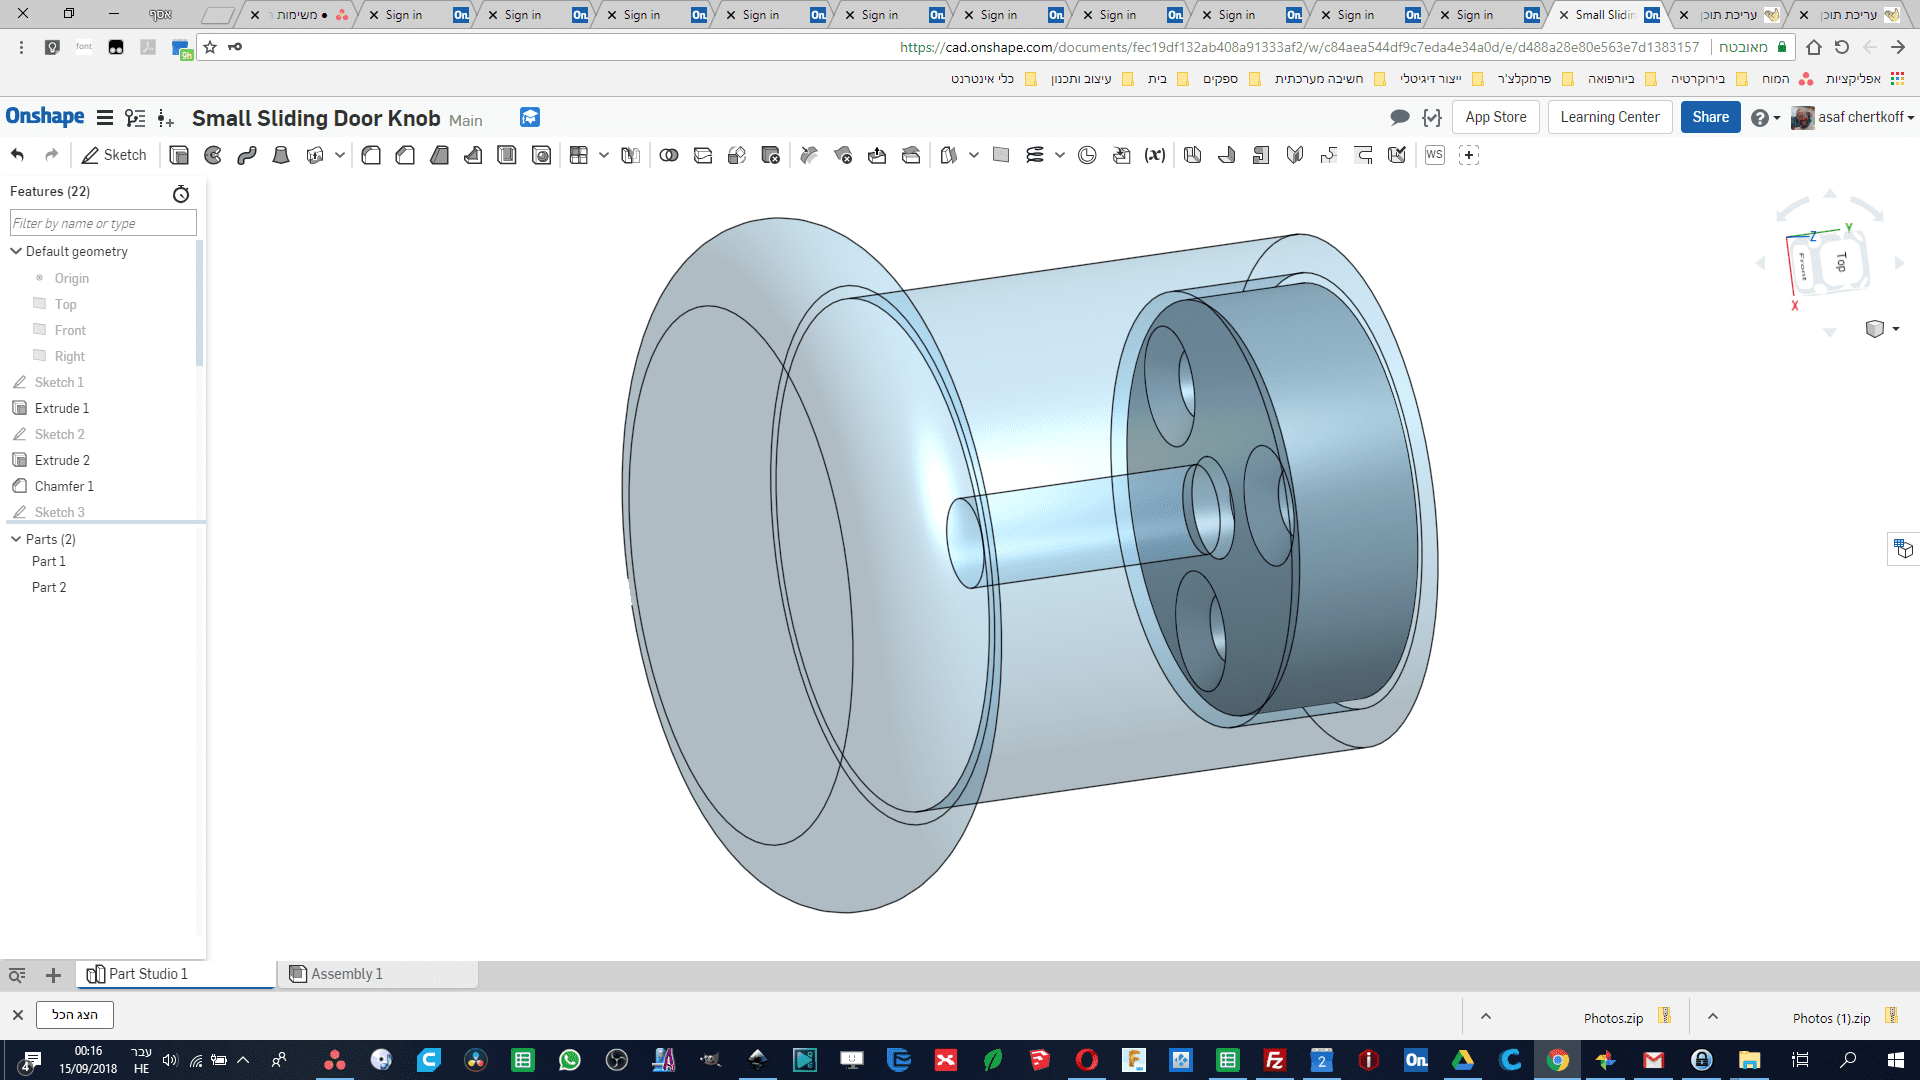The height and width of the screenshot is (1080, 1920).
Task: Select the Variable (x) tool
Action: (1155, 155)
